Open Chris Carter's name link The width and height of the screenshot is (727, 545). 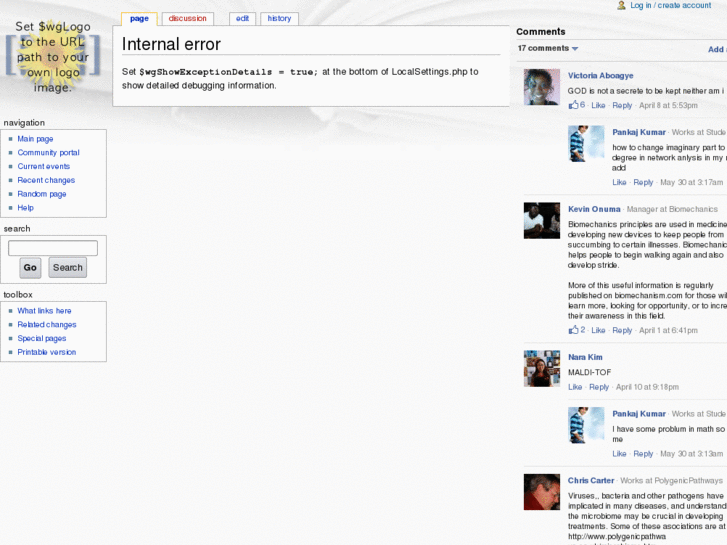point(591,481)
